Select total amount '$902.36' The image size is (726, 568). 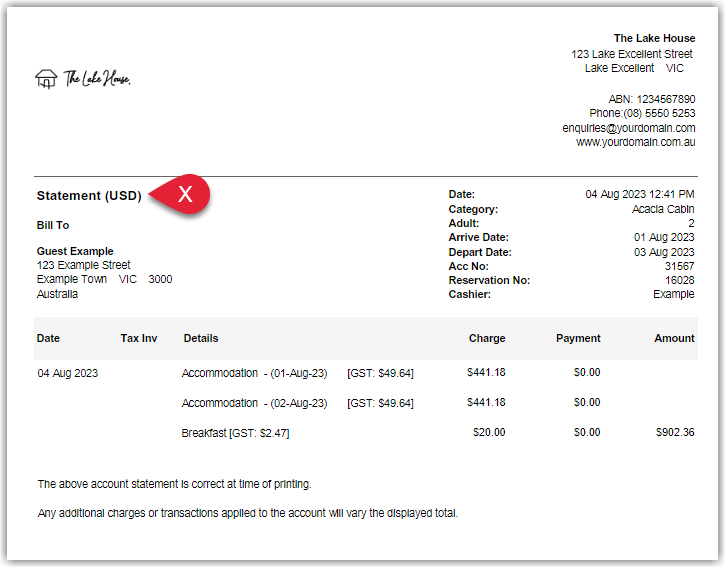[675, 432]
